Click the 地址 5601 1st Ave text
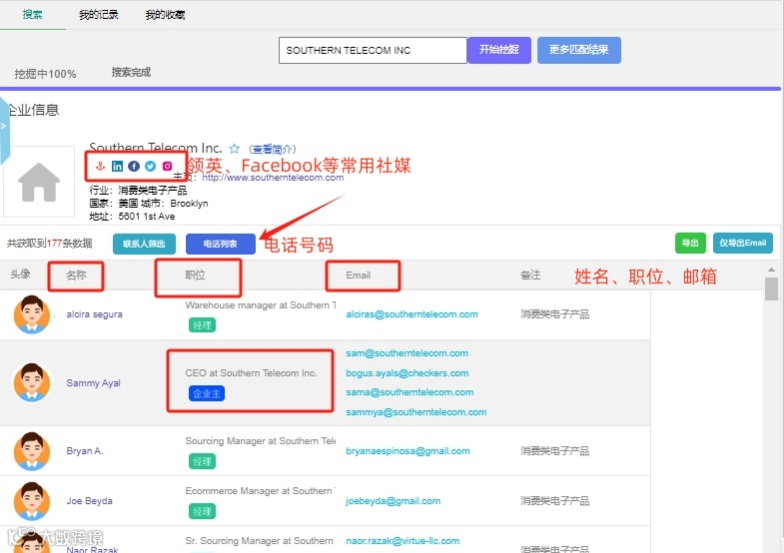This screenshot has height=553, width=784. pos(132,216)
